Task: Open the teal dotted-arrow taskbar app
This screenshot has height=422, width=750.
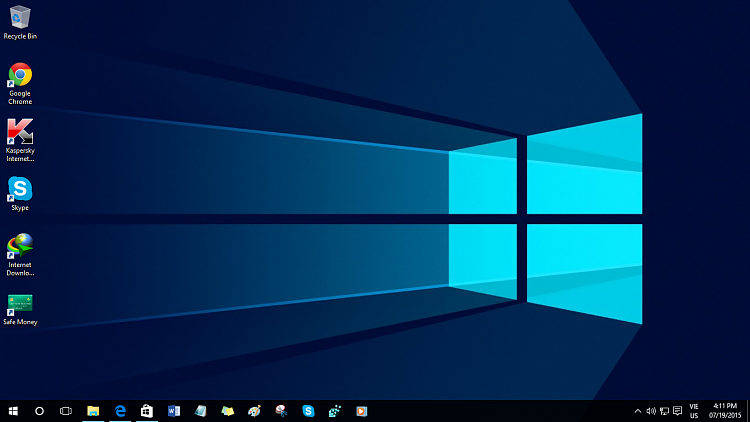Action: coord(335,411)
